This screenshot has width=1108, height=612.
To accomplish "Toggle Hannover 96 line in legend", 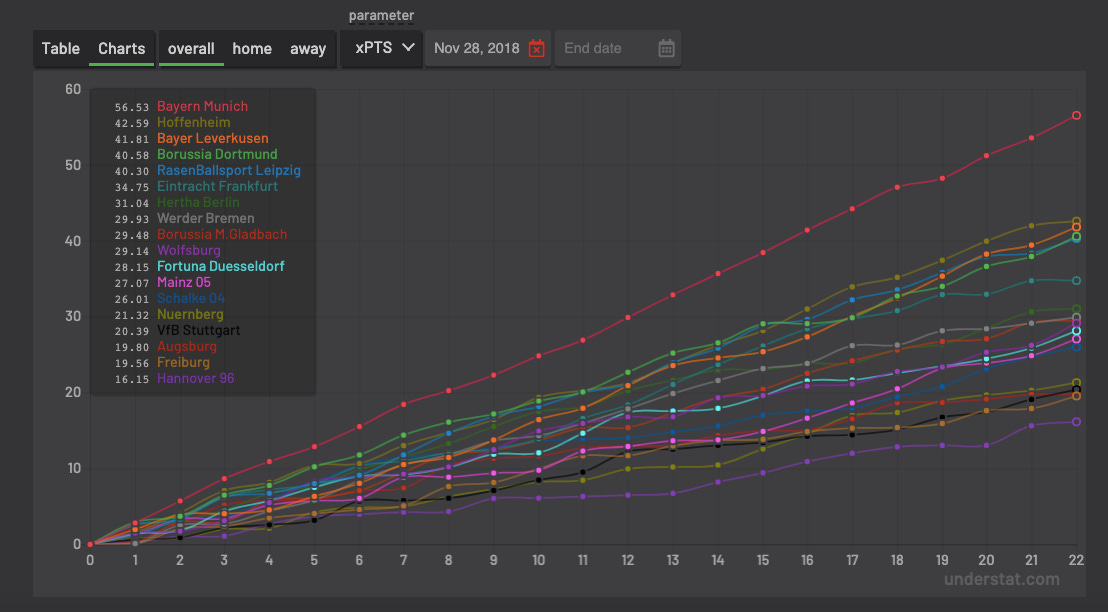I will pos(195,378).
